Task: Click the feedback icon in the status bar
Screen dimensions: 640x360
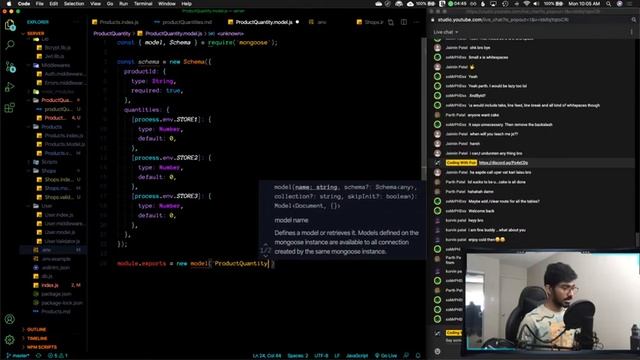Action: 406,356
